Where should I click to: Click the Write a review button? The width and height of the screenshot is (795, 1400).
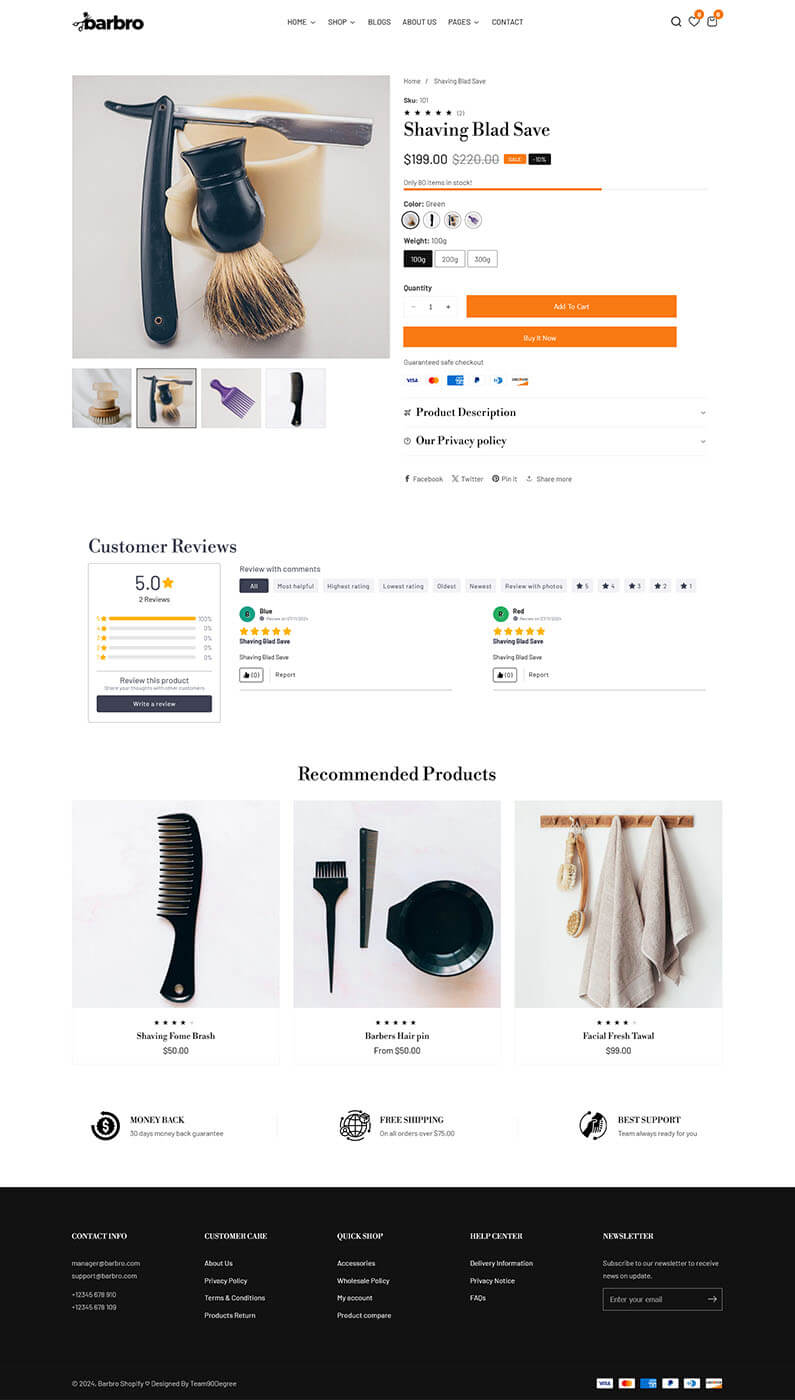click(x=154, y=704)
